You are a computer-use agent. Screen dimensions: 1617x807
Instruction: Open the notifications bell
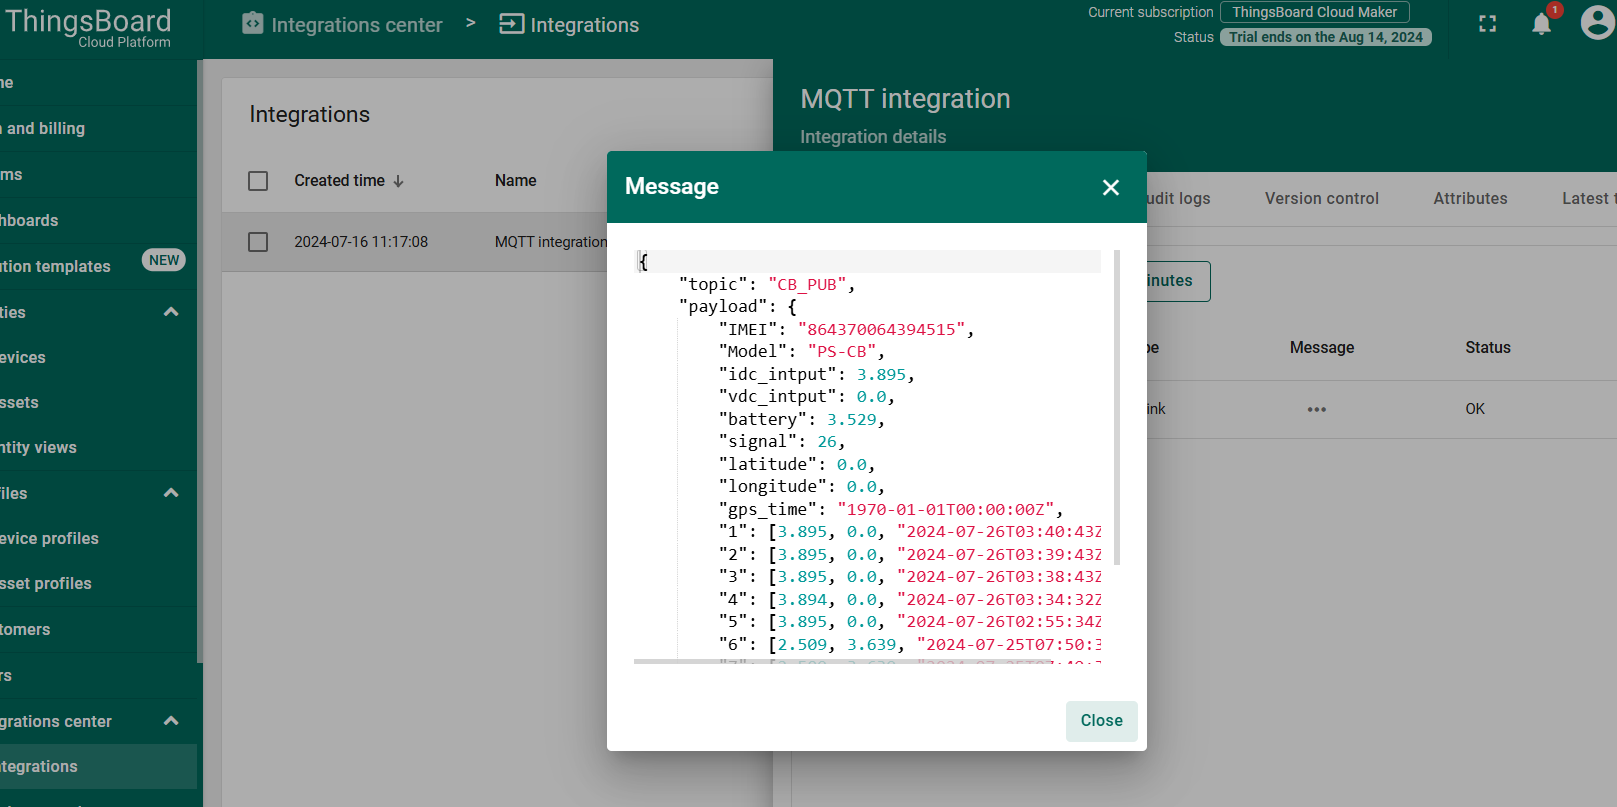tap(1541, 24)
